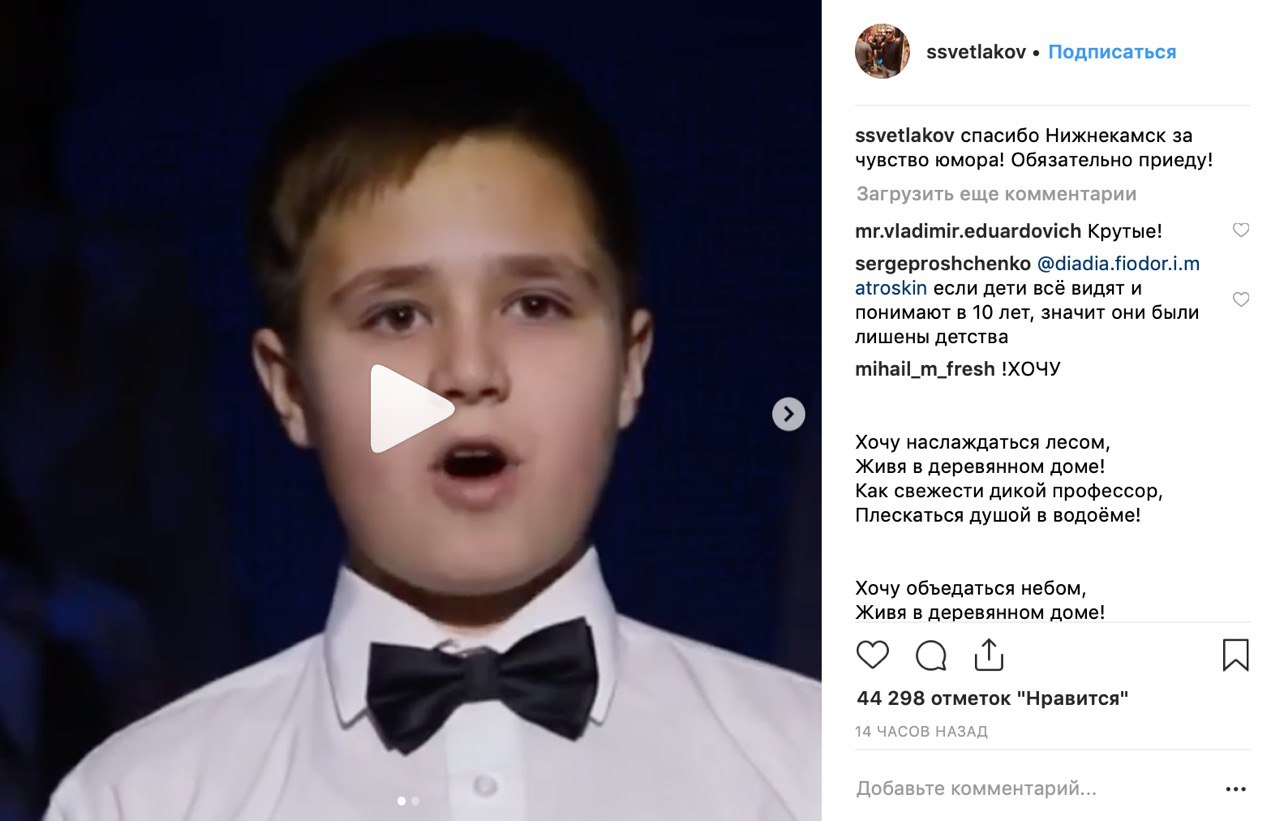Open ssvetlakov profile avatar
Viewport: 1280px width, 821px height.
coord(882,51)
